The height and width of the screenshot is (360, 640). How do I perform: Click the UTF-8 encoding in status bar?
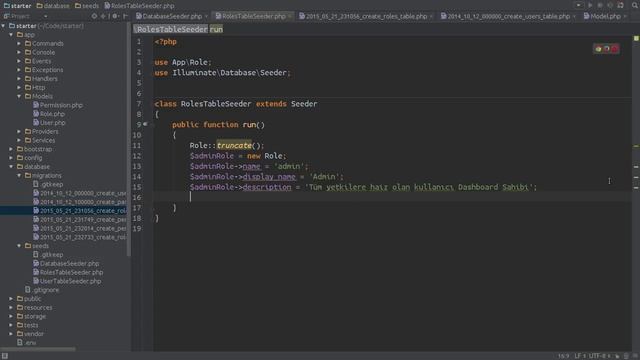pyautogui.click(x=599, y=356)
